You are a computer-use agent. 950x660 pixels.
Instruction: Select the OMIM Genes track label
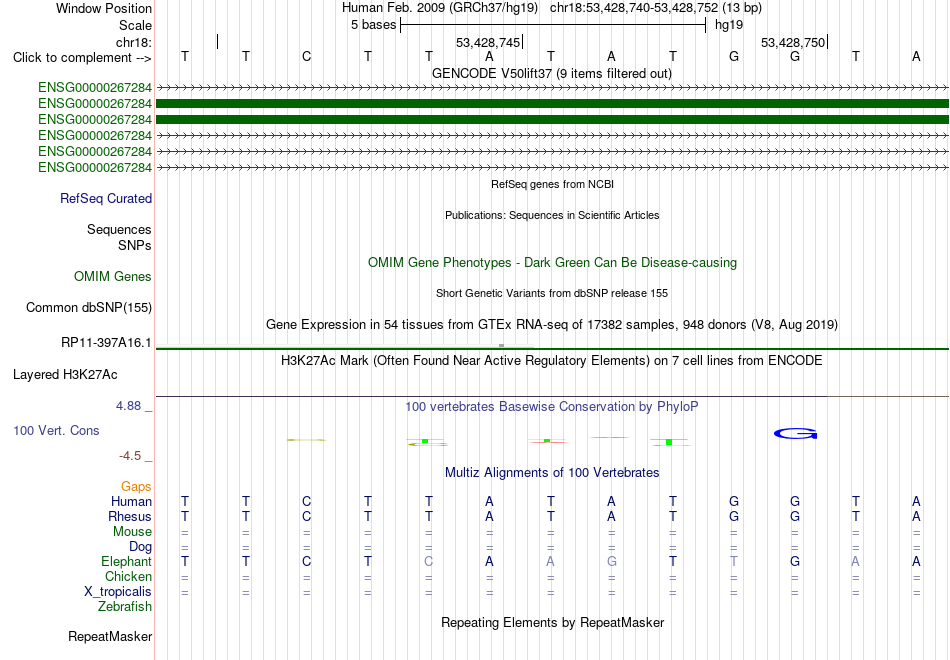pos(113,276)
